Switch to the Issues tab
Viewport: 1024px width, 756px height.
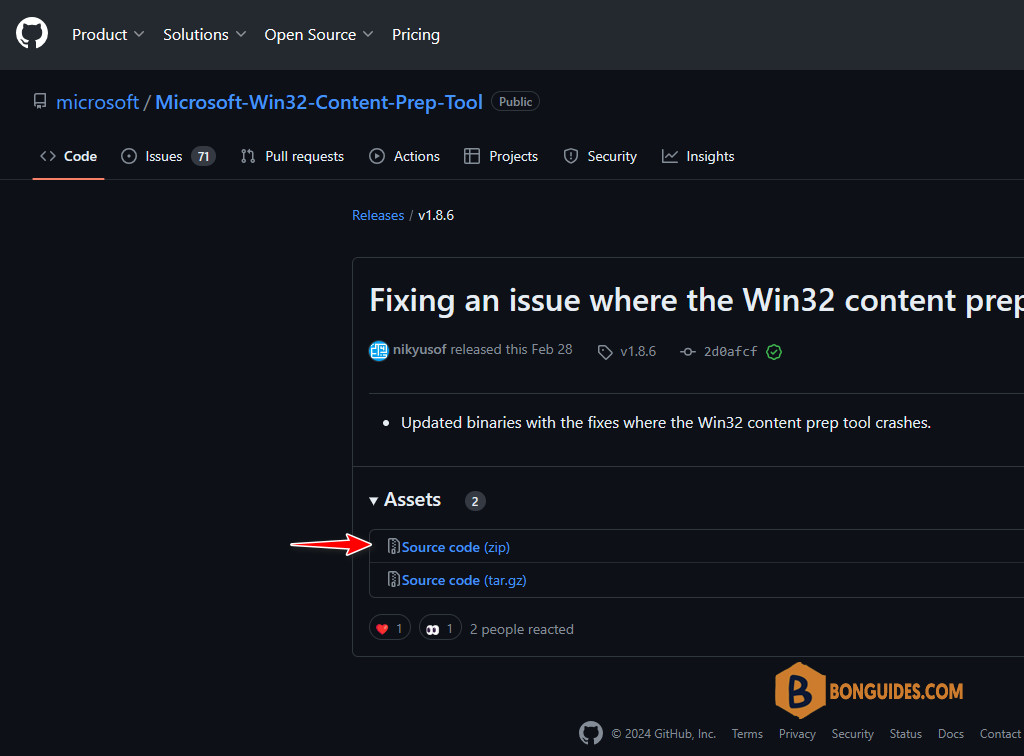point(168,157)
